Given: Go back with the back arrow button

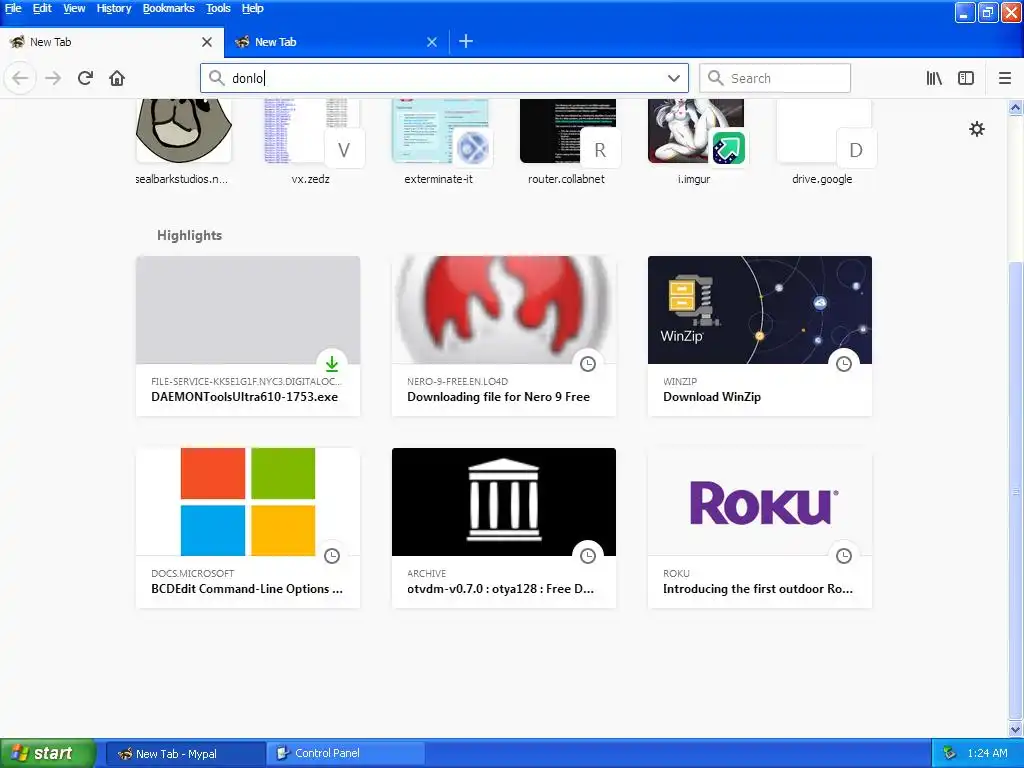Looking at the screenshot, I should click(x=20, y=78).
